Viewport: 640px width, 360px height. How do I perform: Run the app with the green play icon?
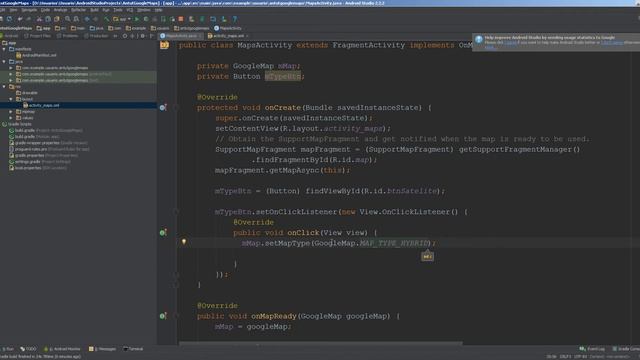137,19
